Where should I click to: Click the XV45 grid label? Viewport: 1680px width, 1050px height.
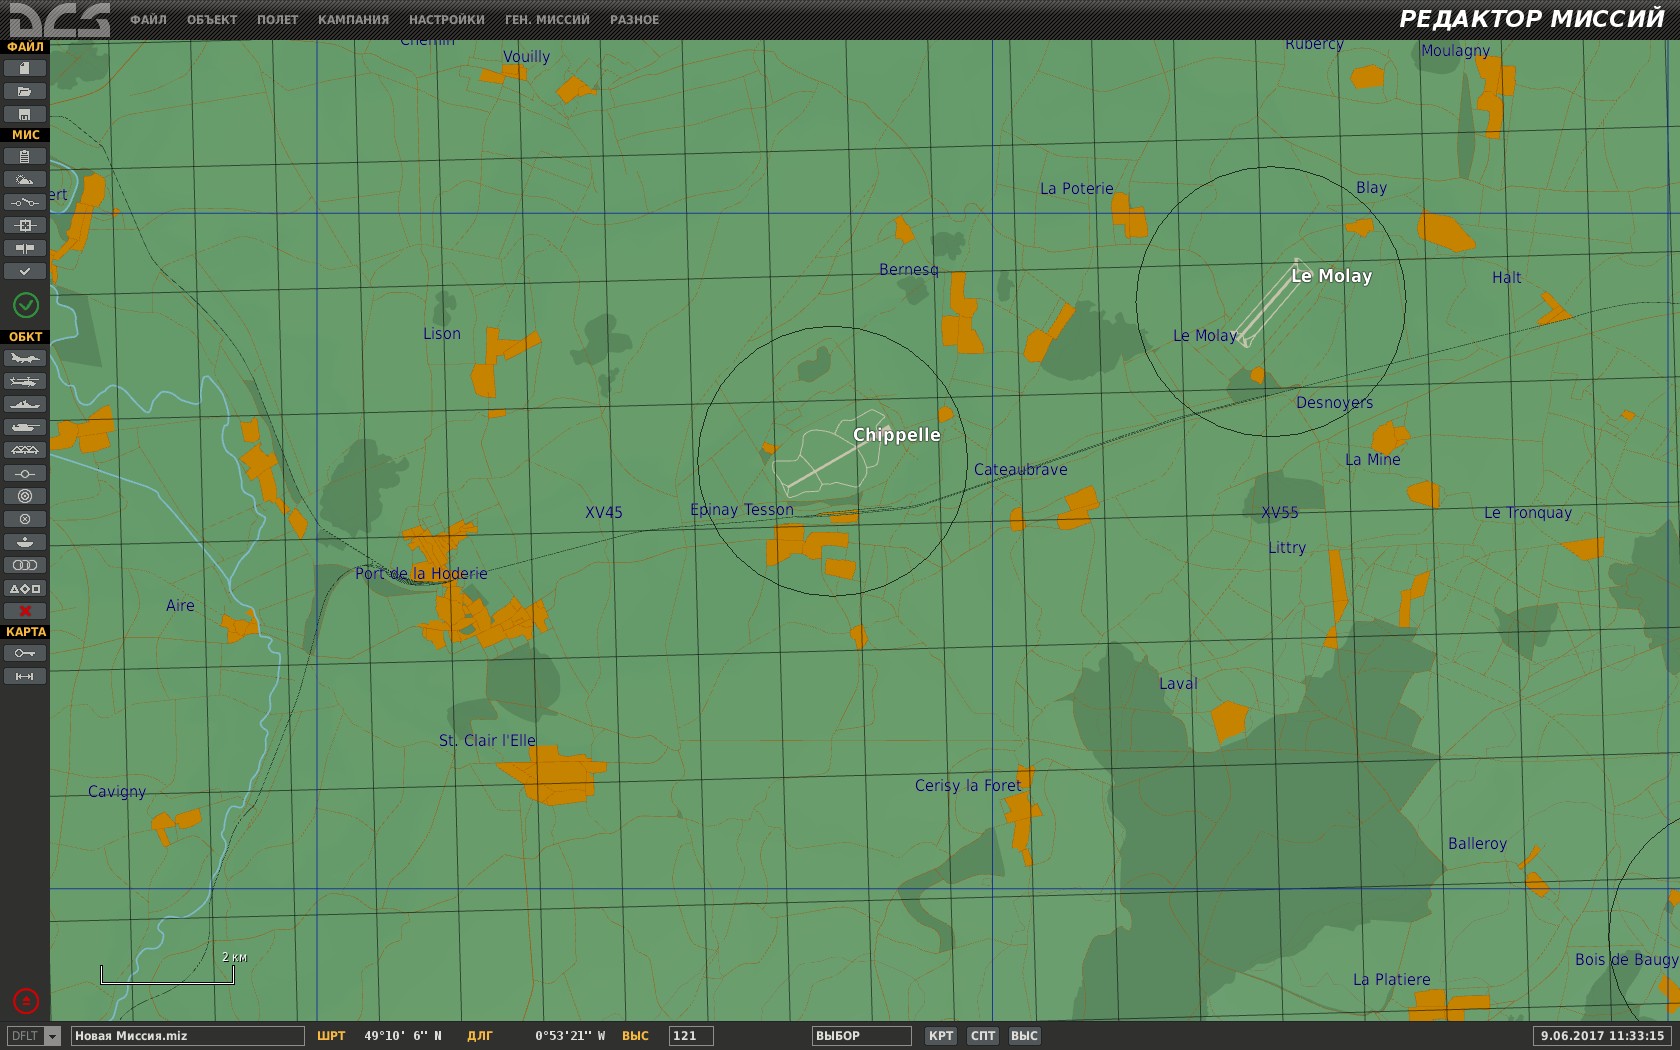click(x=604, y=513)
